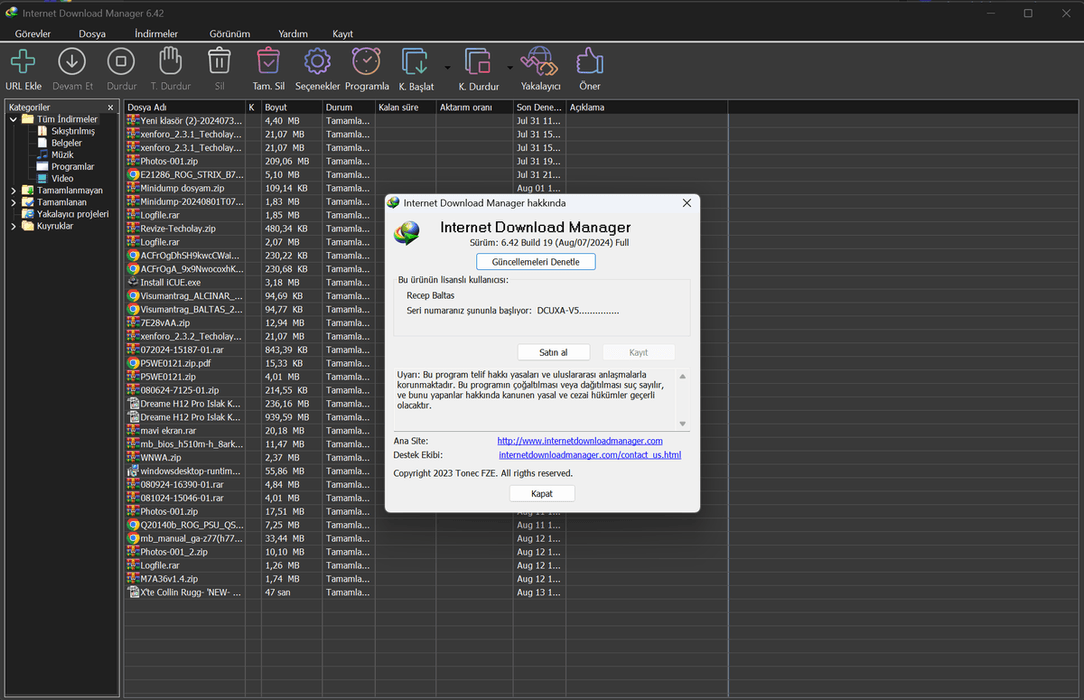1084x700 pixels.
Task: Open the Programla clock icon
Action: coord(366,61)
